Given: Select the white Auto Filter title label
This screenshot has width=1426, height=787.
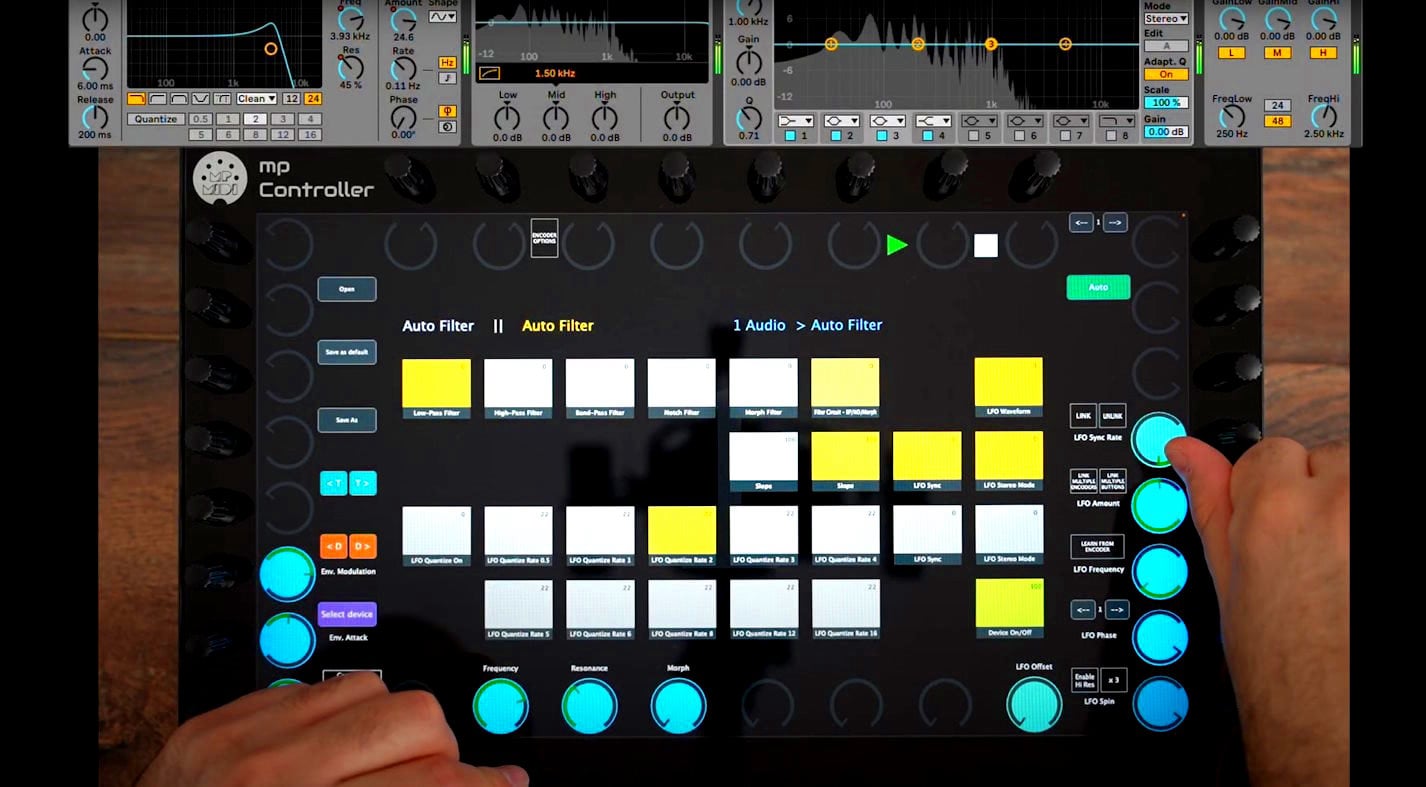Looking at the screenshot, I should 438,326.
